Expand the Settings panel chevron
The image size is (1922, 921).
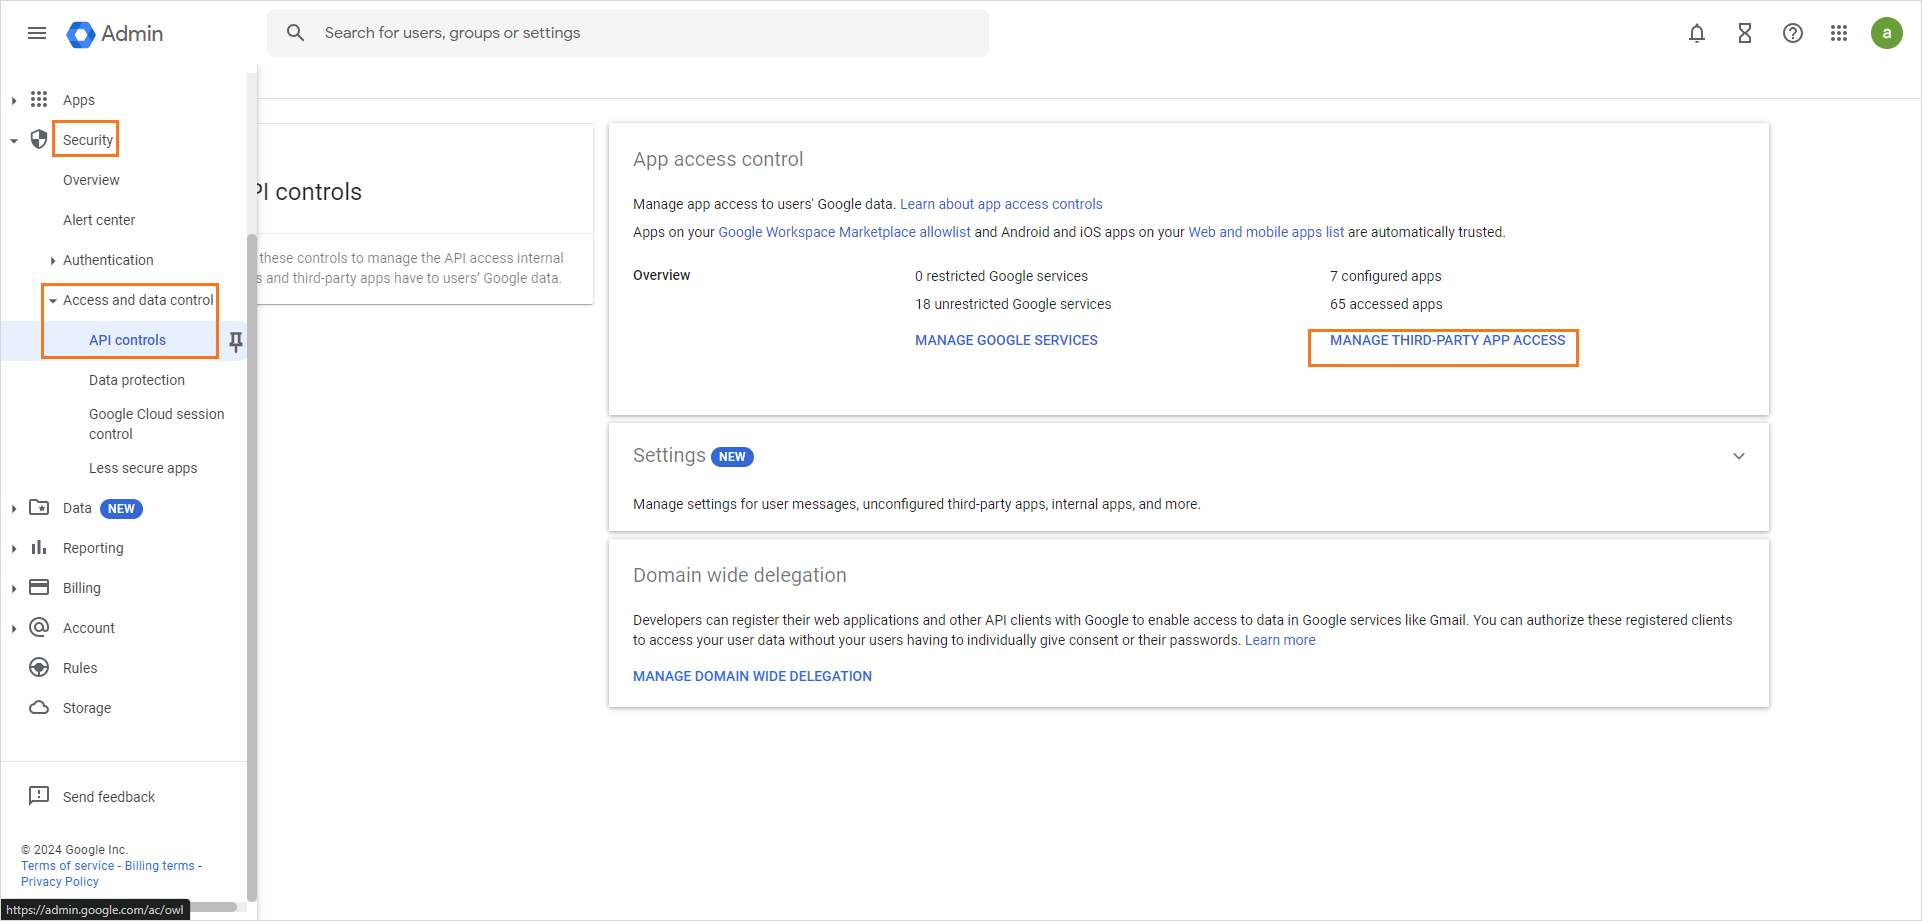(x=1739, y=456)
